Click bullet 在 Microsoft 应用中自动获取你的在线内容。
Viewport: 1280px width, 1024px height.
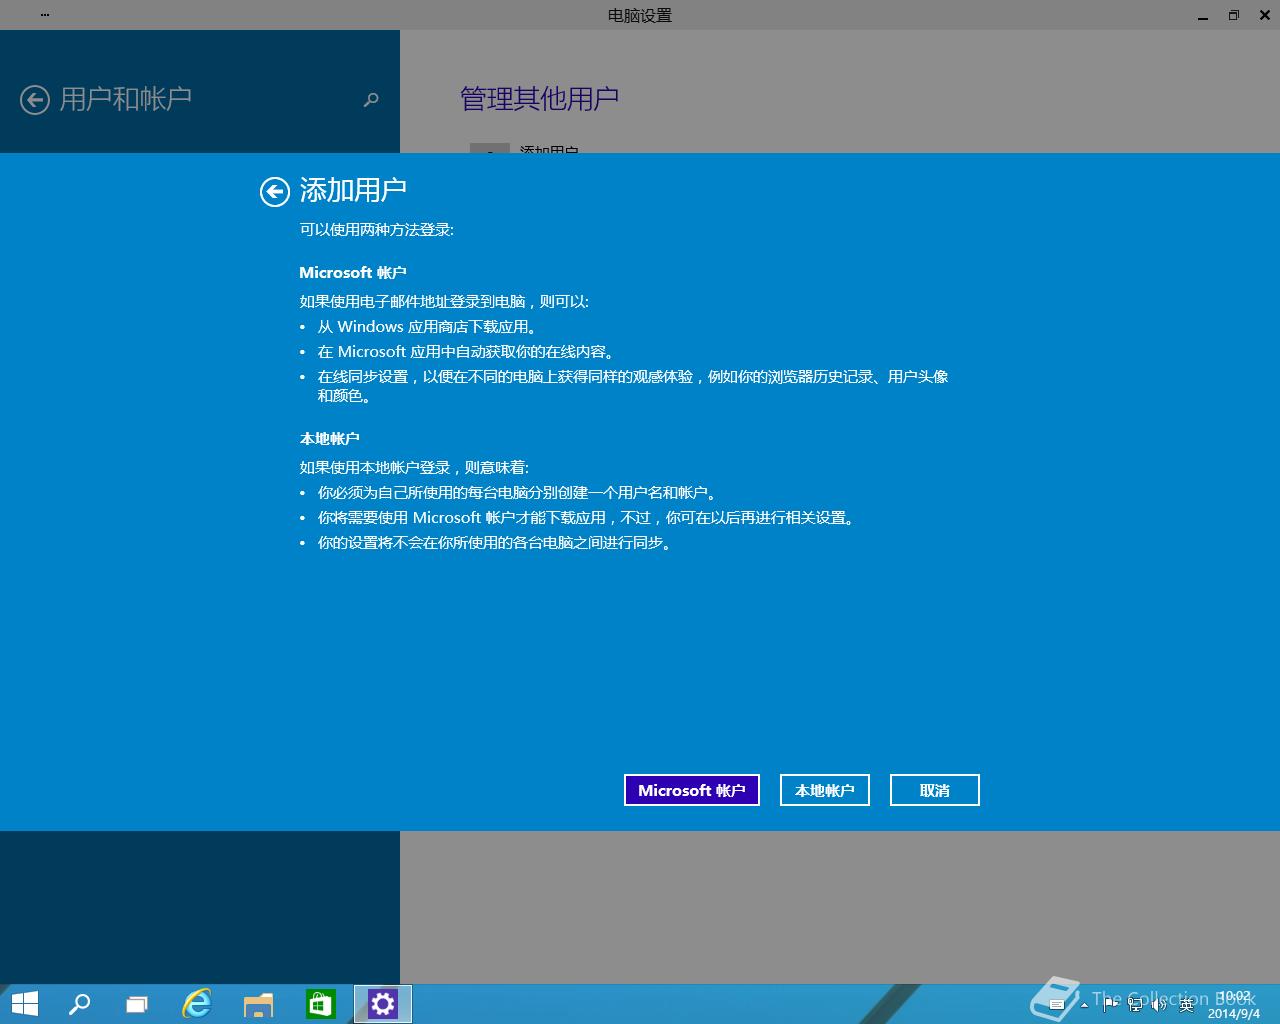point(467,352)
